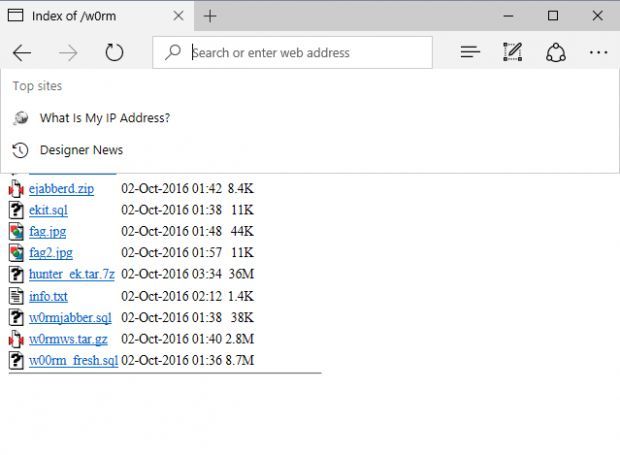
Task: Choose Designer News top site
Action: (81, 150)
